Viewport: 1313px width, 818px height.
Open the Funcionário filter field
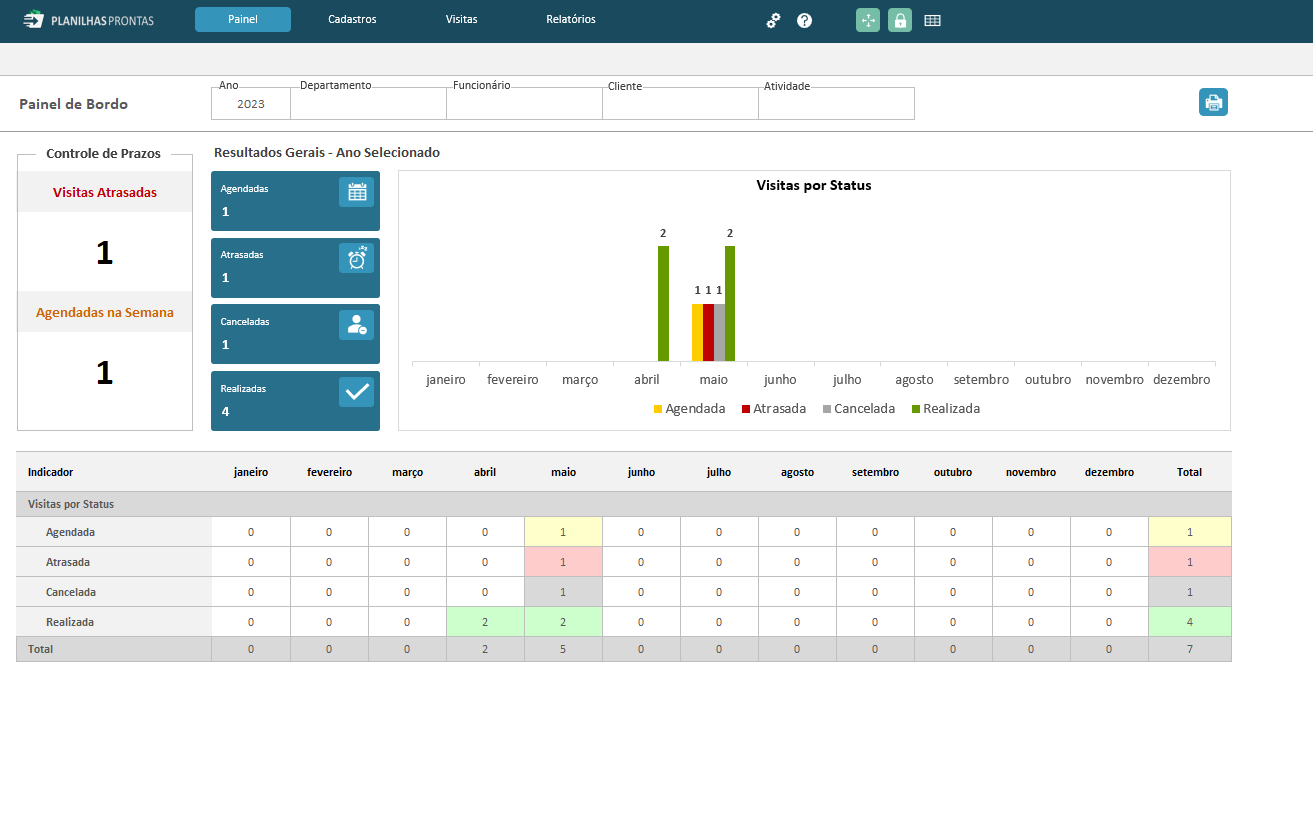pyautogui.click(x=525, y=104)
